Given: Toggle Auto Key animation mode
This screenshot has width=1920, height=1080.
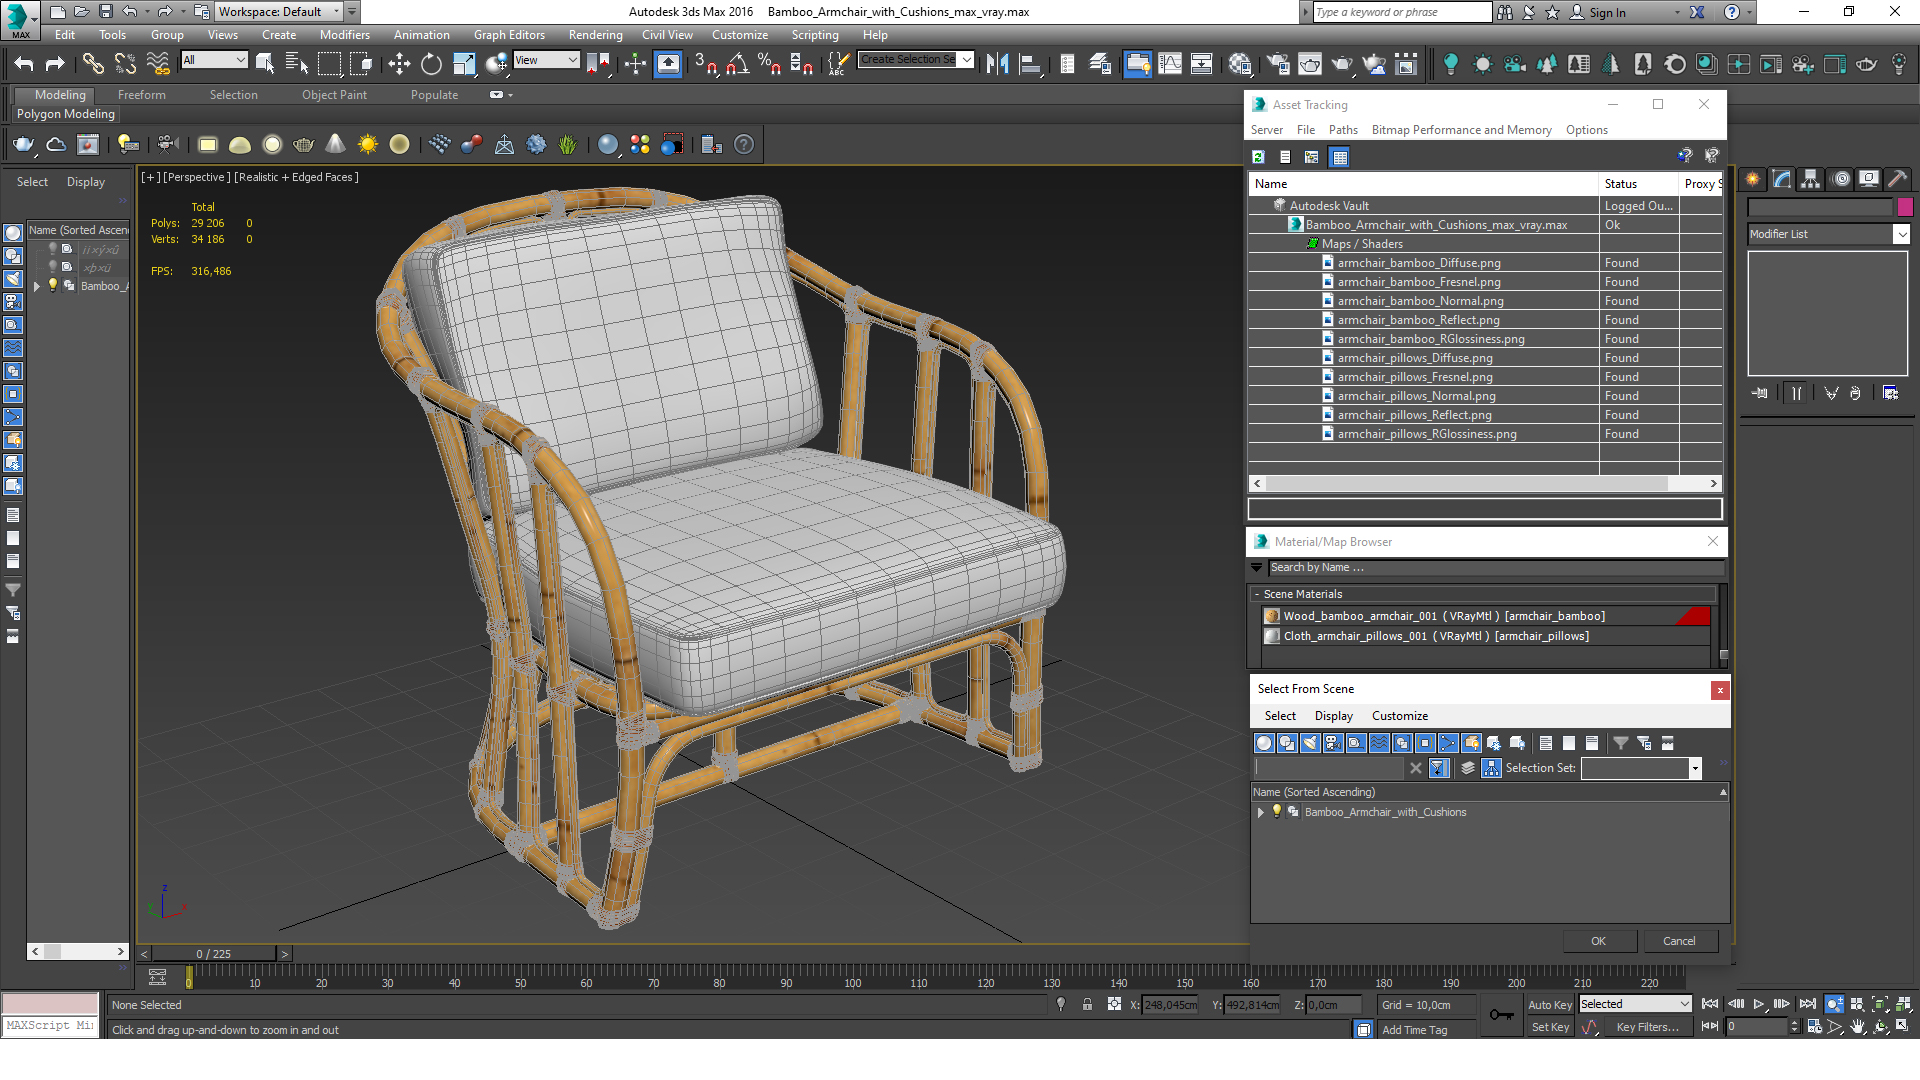Looking at the screenshot, I should [1549, 1005].
